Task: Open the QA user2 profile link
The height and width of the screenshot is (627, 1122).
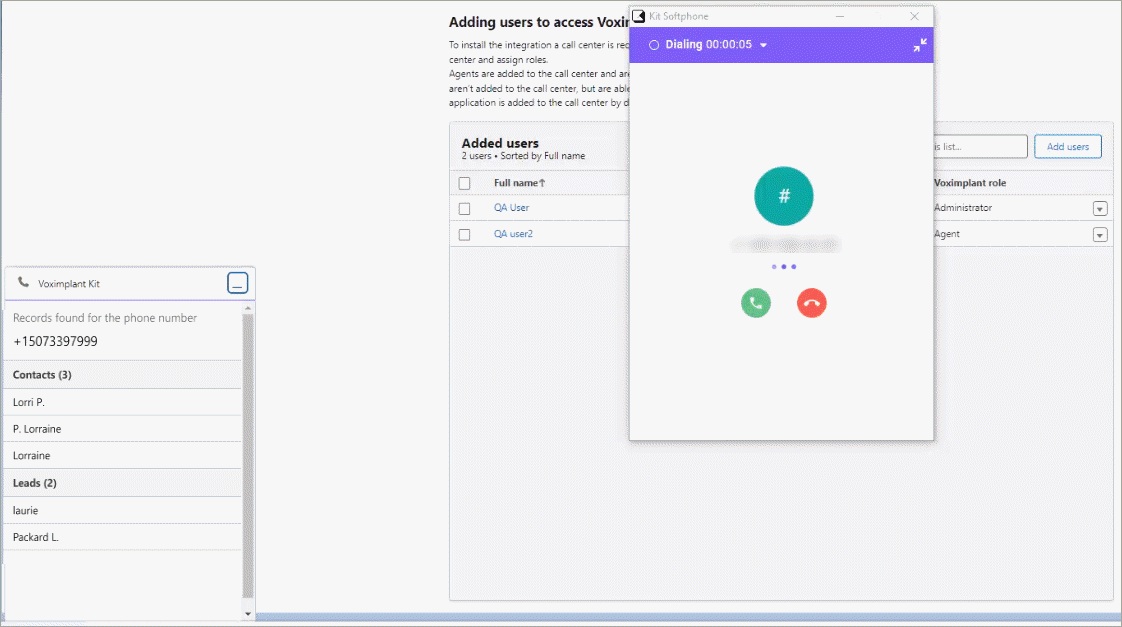Action: click(x=513, y=234)
